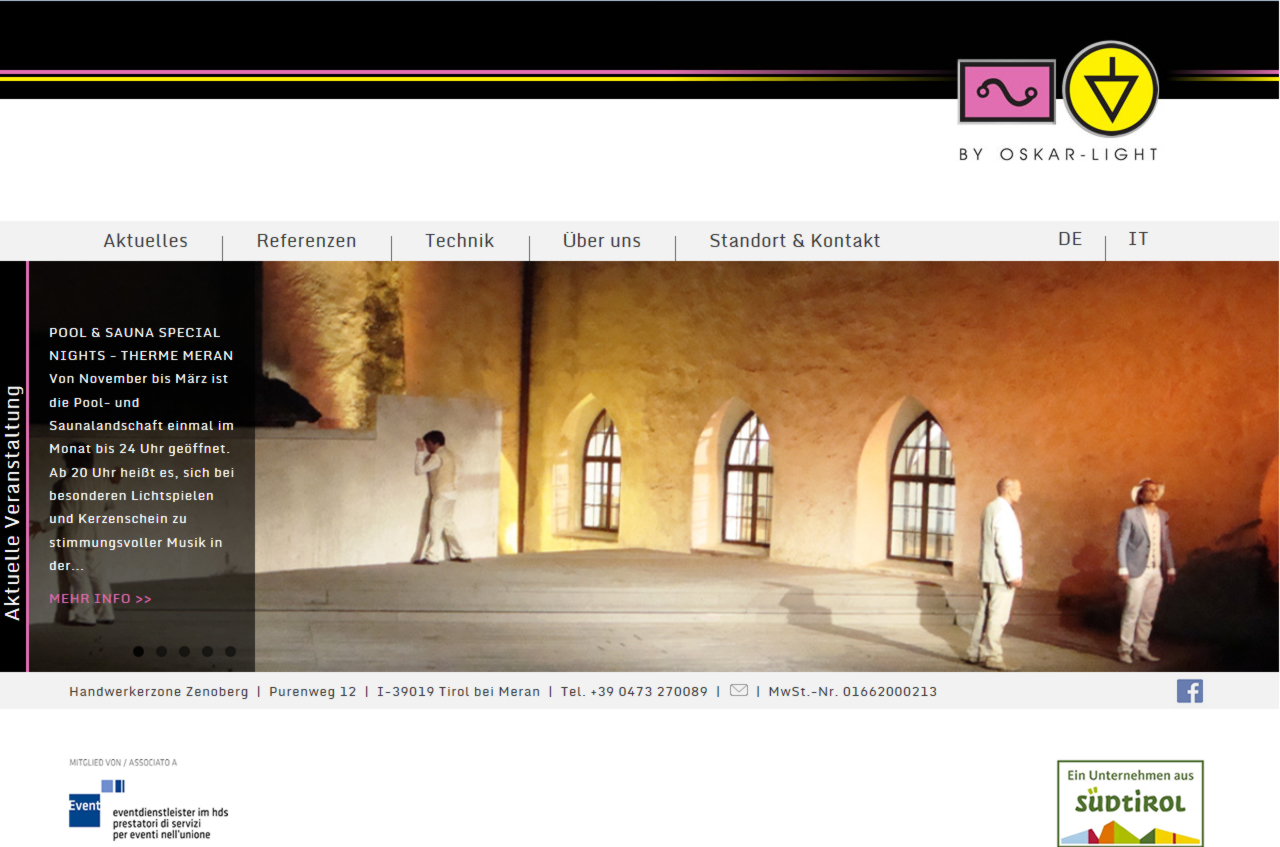Click Purenweg 12 in footer
This screenshot has width=1280, height=847.
[x=313, y=692]
